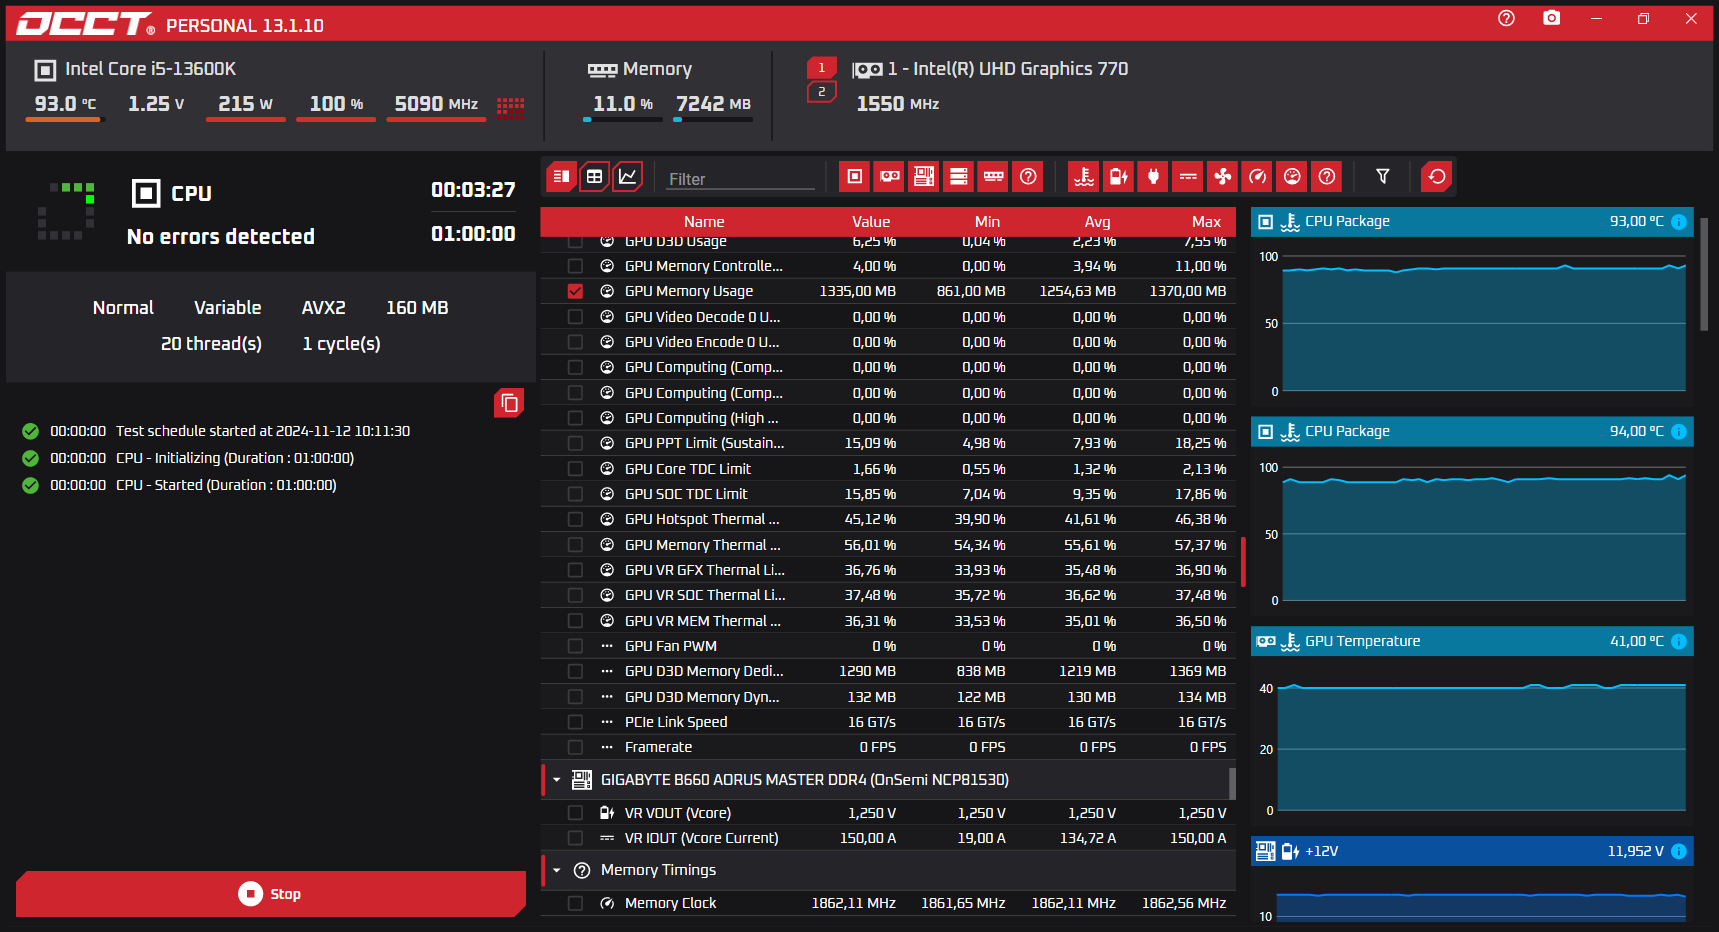Viewport: 1719px width, 932px height.
Task: Click the Filter text field
Action: (740, 179)
